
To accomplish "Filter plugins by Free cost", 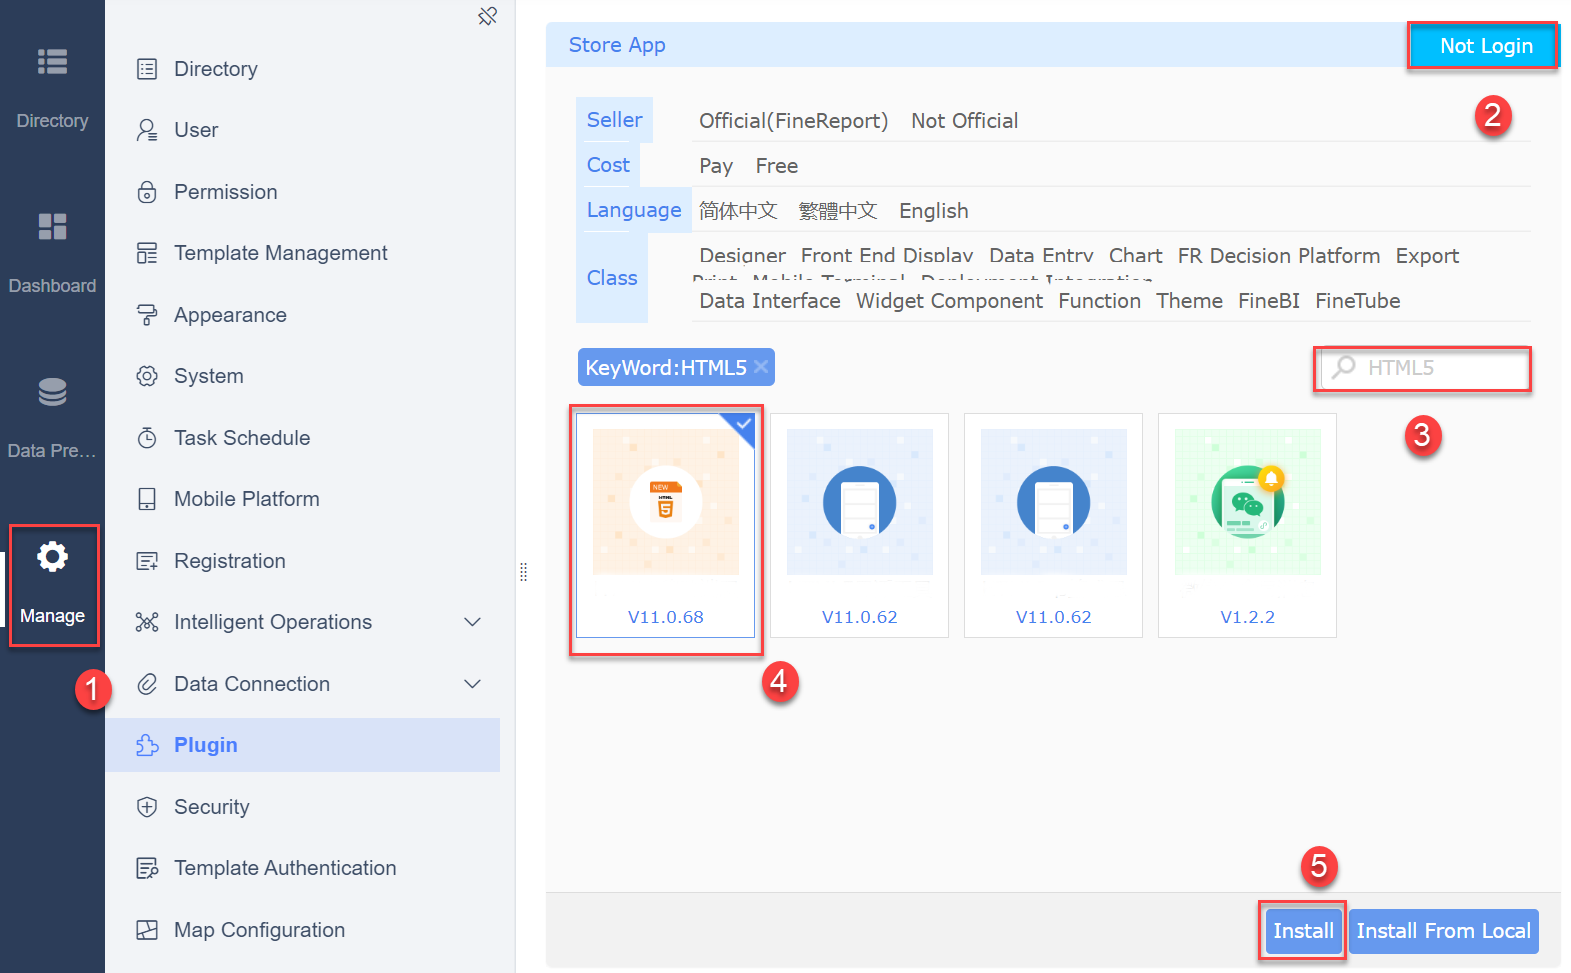I will 776,166.
